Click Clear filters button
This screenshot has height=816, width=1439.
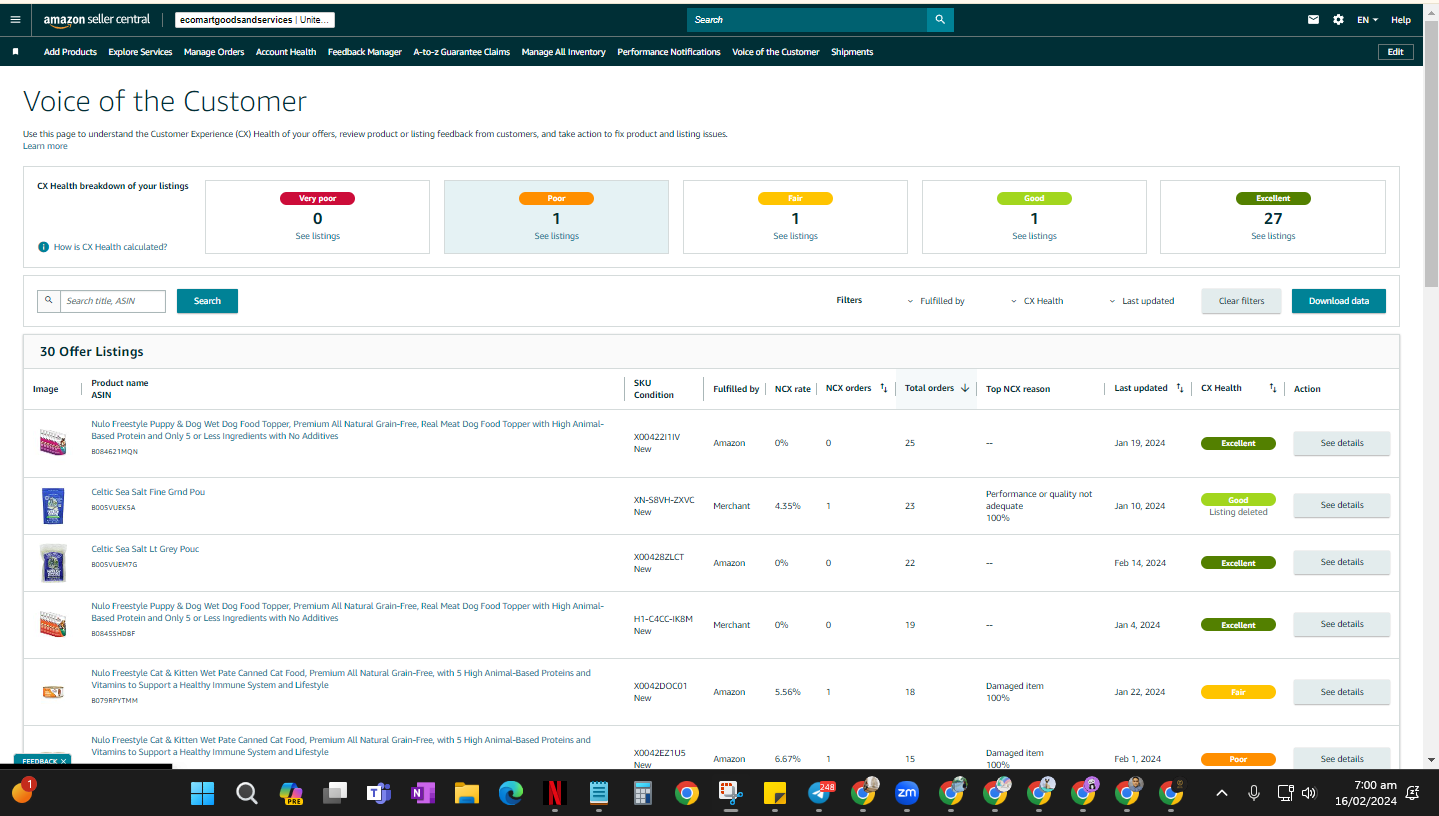coord(1241,301)
